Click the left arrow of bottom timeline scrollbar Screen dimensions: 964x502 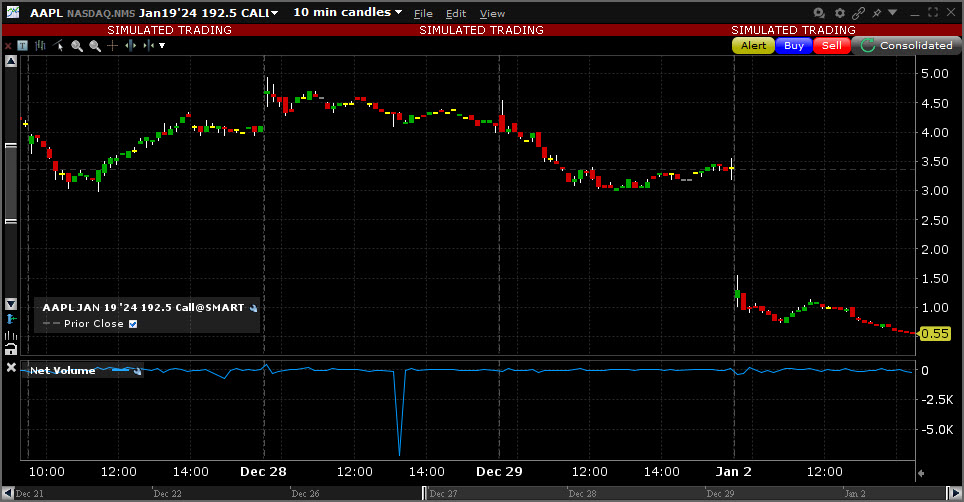click(x=8, y=493)
